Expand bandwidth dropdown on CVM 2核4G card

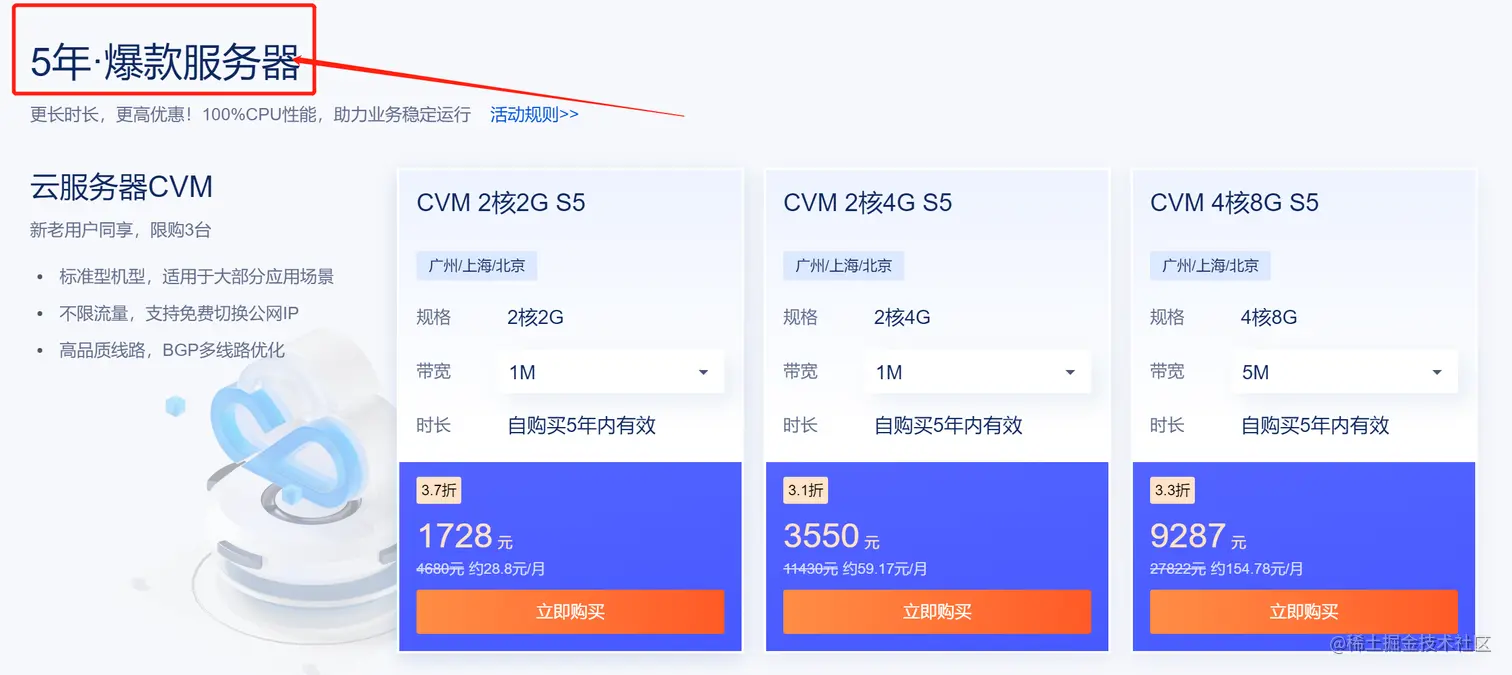tap(977, 372)
